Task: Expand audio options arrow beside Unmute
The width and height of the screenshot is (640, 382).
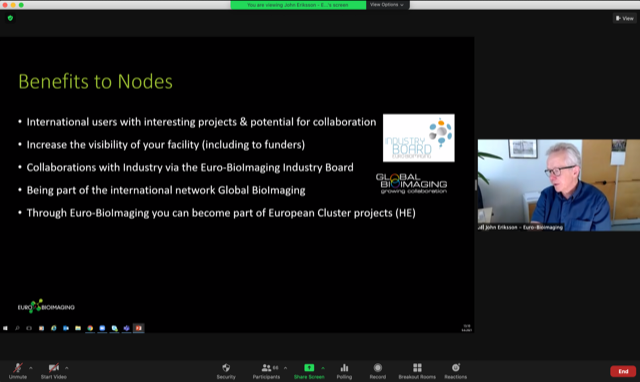Action: tap(31, 368)
